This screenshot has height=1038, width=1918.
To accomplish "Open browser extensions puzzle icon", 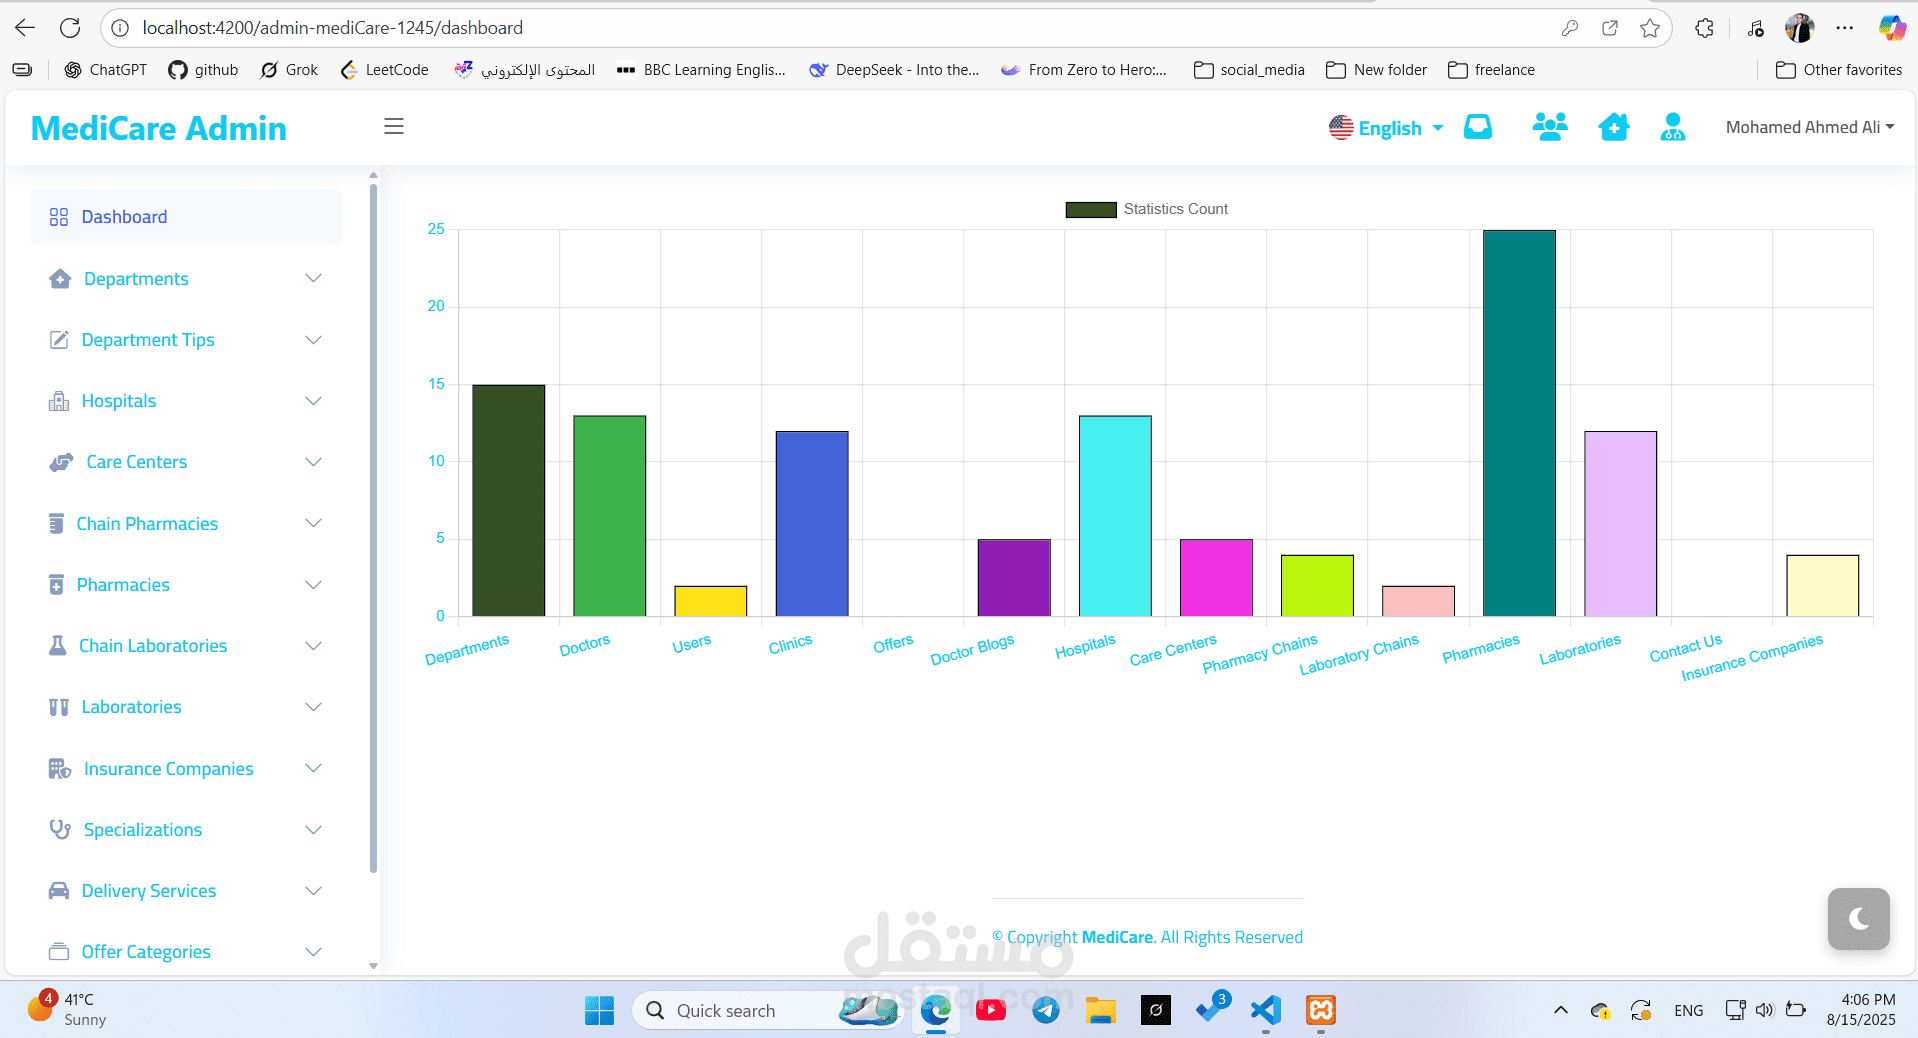I will [x=1705, y=28].
